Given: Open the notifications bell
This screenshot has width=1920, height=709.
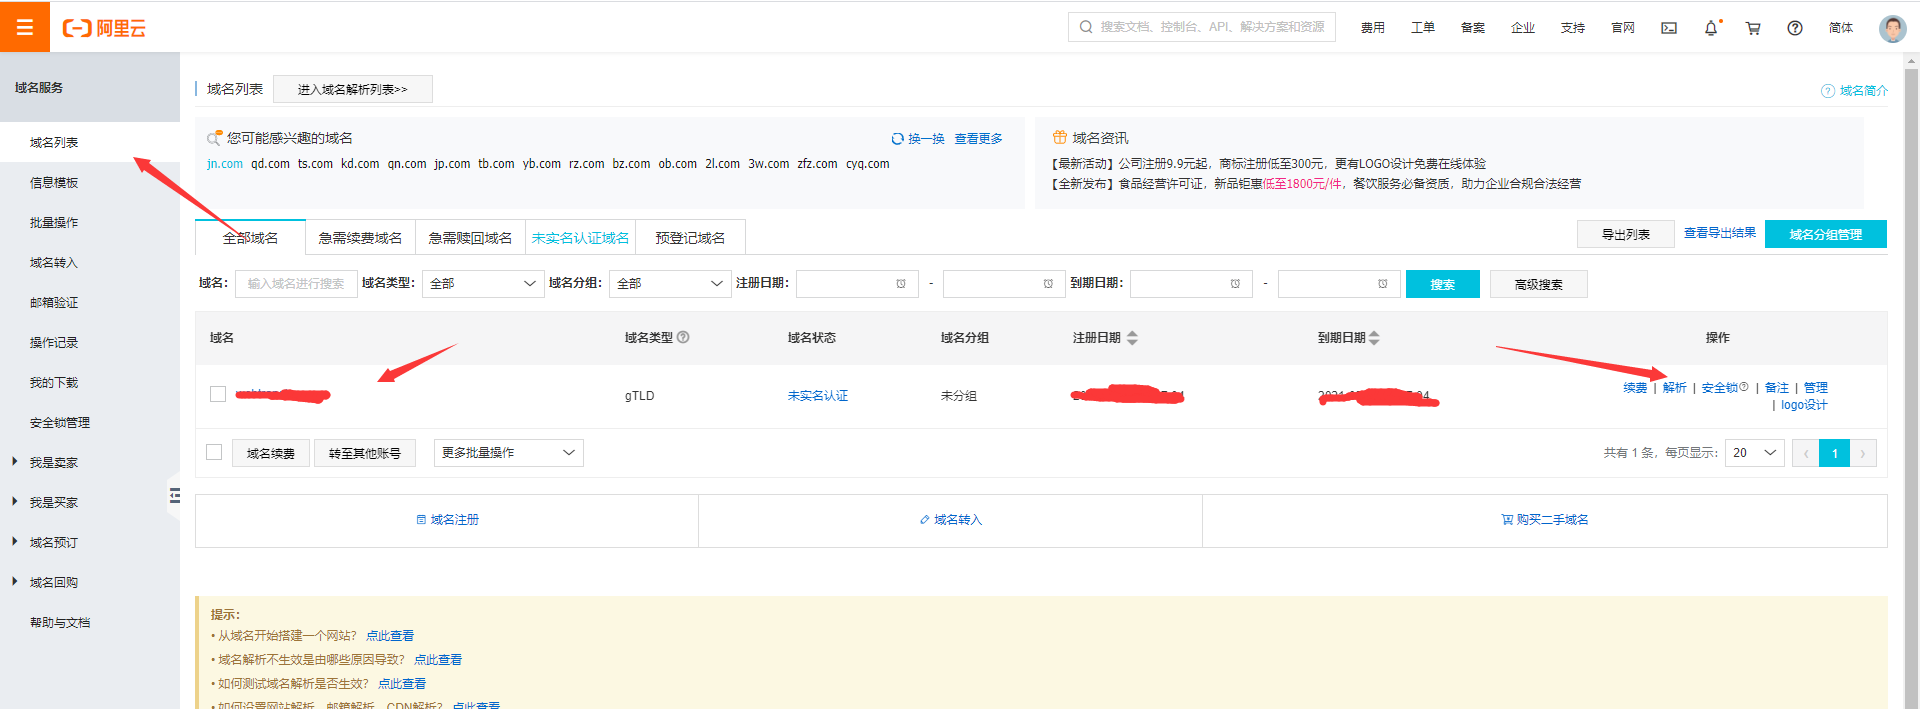Looking at the screenshot, I should coord(1711,28).
